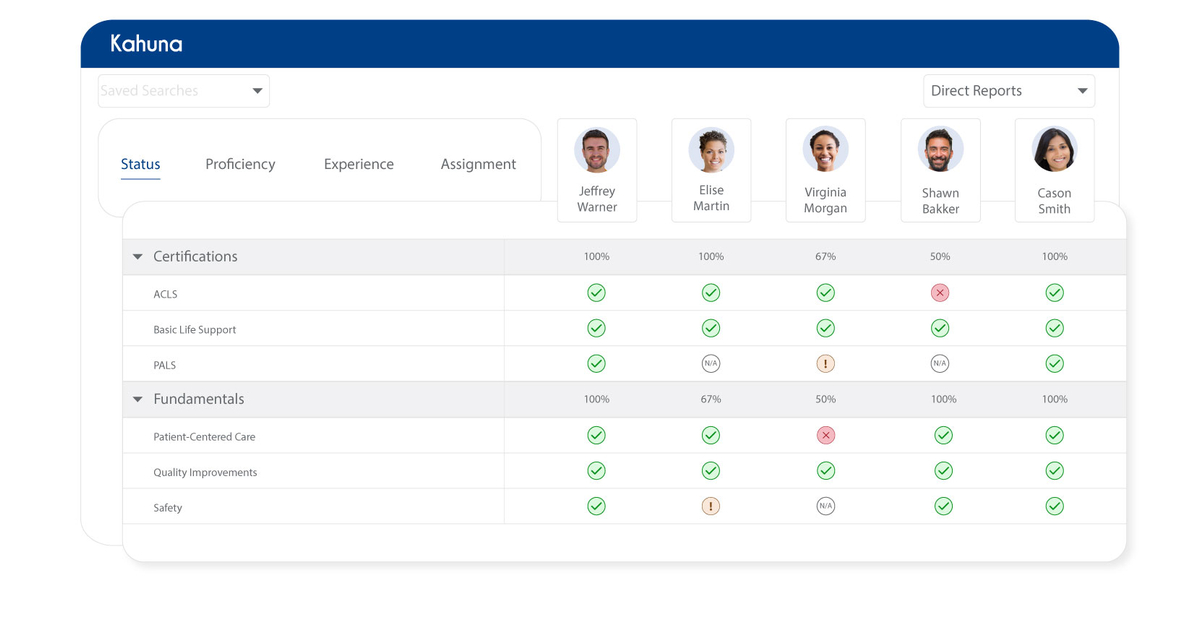The image size is (1200, 627).
Task: Select the N/A icon for Elise Martin's PALS
Action: [x=711, y=363]
